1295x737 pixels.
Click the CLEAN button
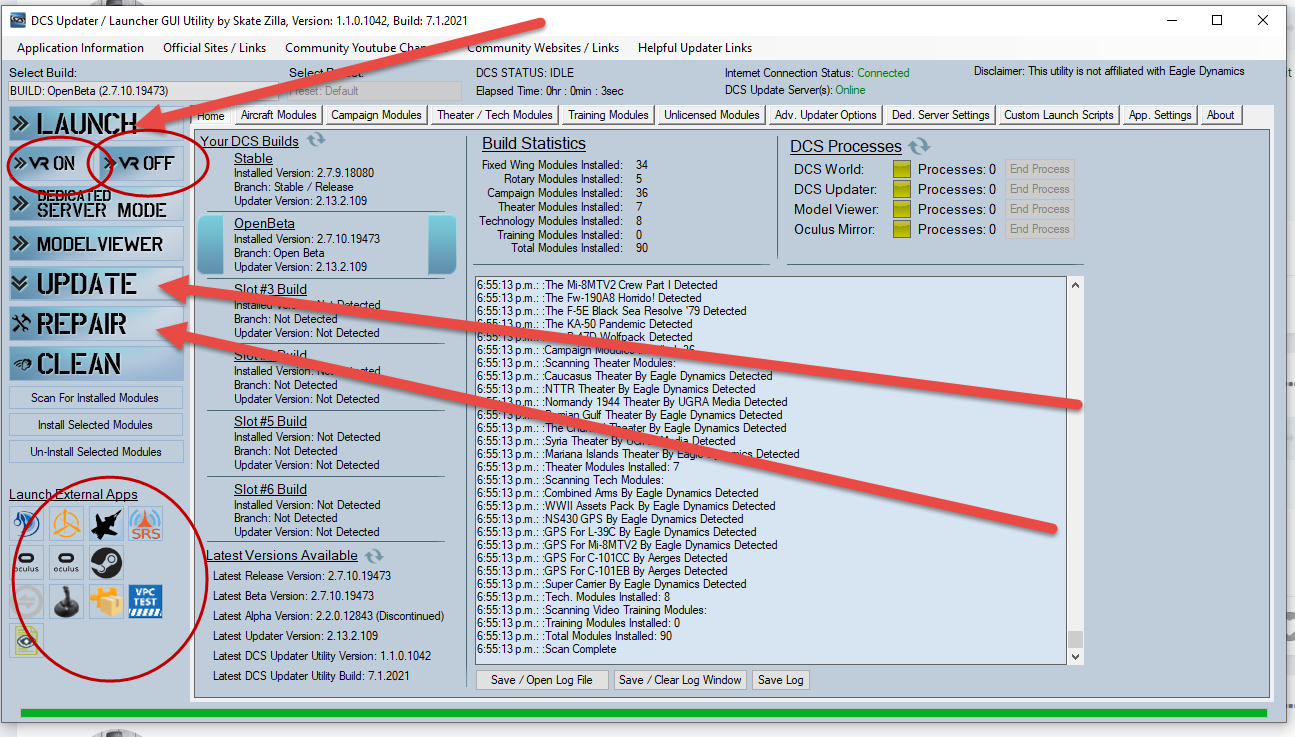pyautogui.click(x=96, y=364)
